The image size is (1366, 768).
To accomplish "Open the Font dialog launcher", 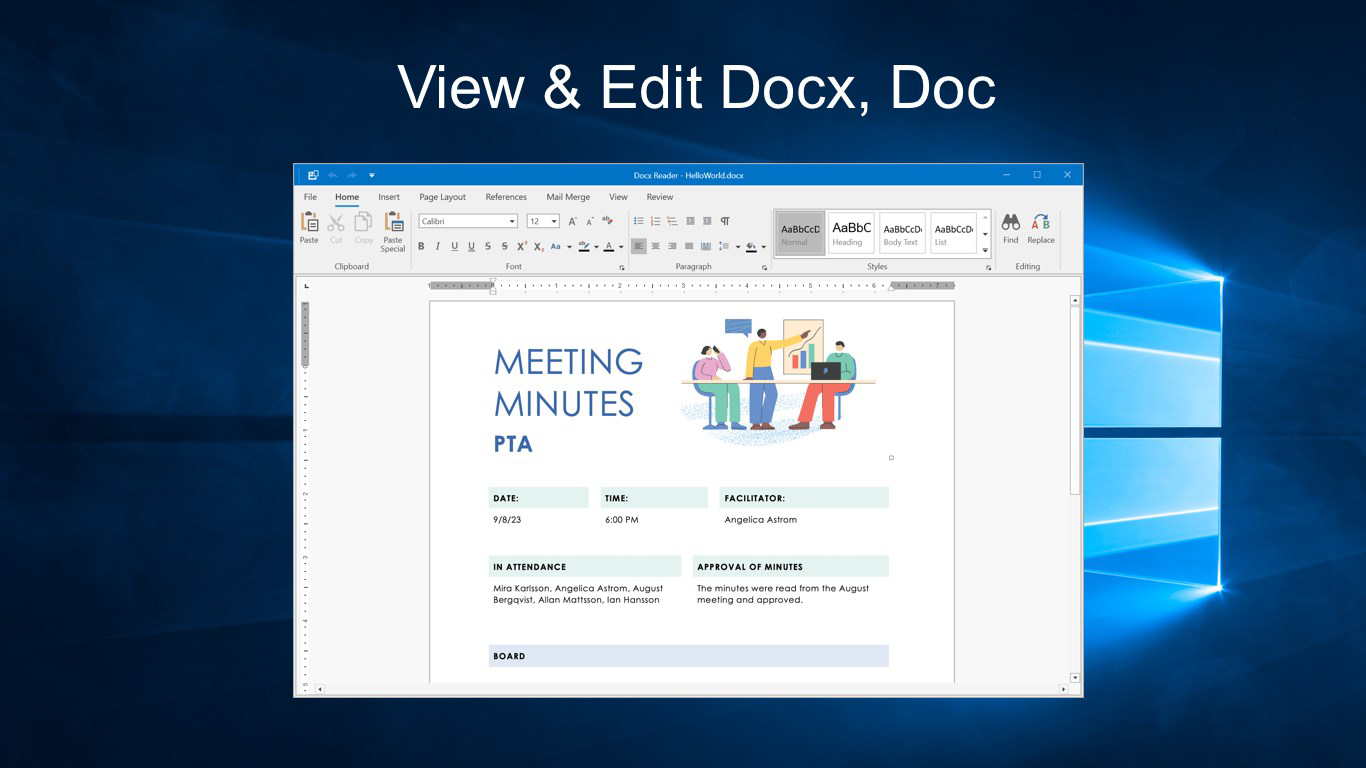I will click(x=622, y=268).
